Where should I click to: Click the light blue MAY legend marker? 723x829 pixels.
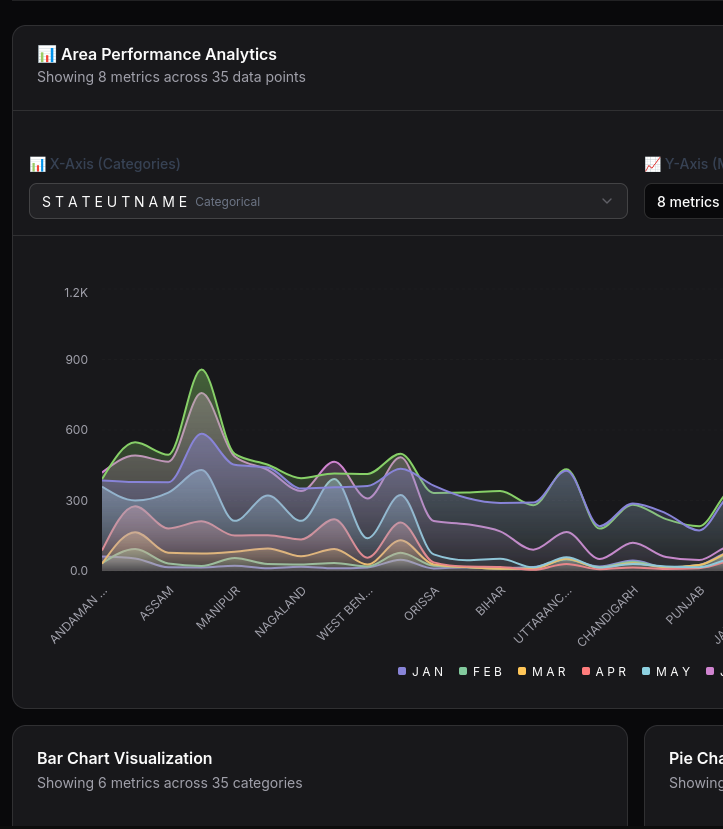pos(646,672)
